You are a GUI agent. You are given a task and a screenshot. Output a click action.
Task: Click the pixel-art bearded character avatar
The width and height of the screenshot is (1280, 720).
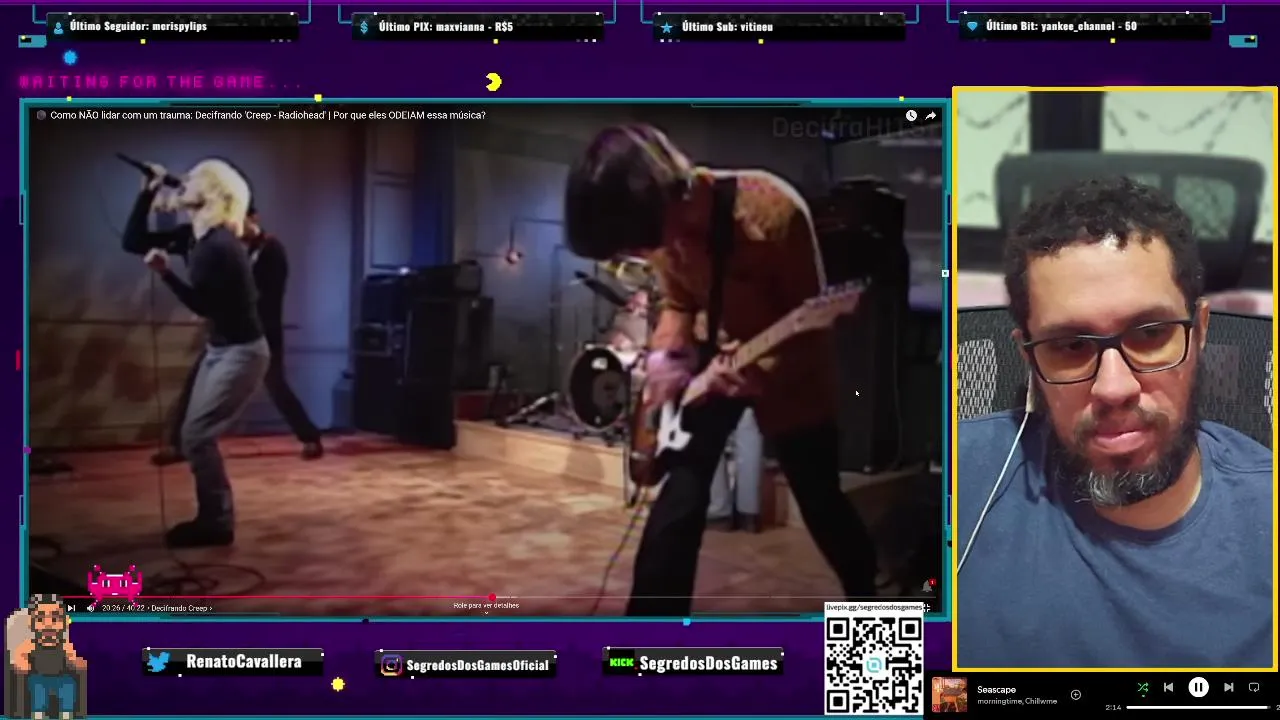[46, 655]
